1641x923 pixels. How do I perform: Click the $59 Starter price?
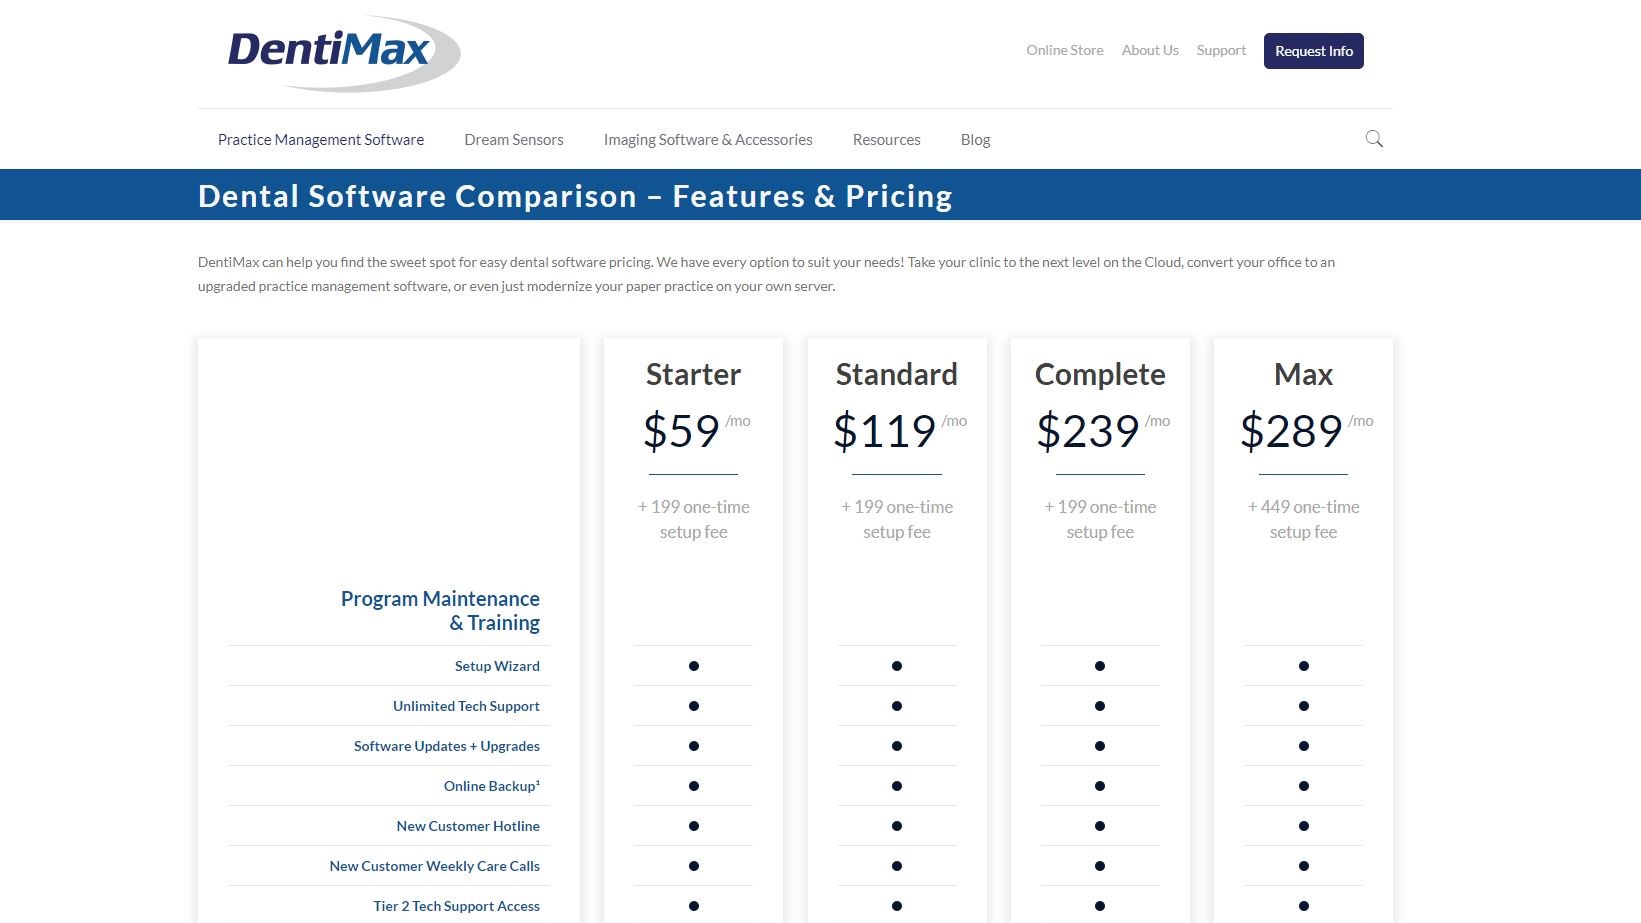[681, 431]
